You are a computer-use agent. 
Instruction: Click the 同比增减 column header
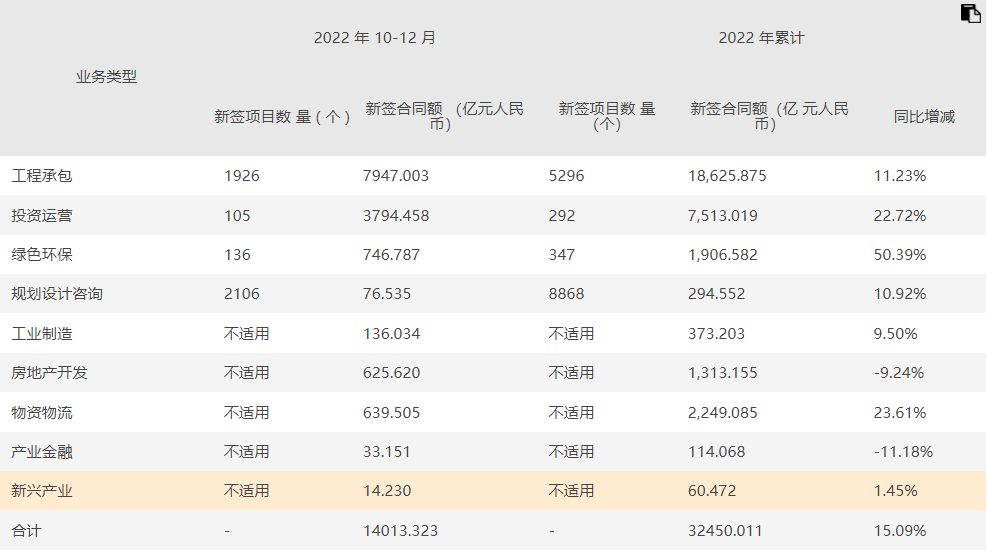click(924, 117)
